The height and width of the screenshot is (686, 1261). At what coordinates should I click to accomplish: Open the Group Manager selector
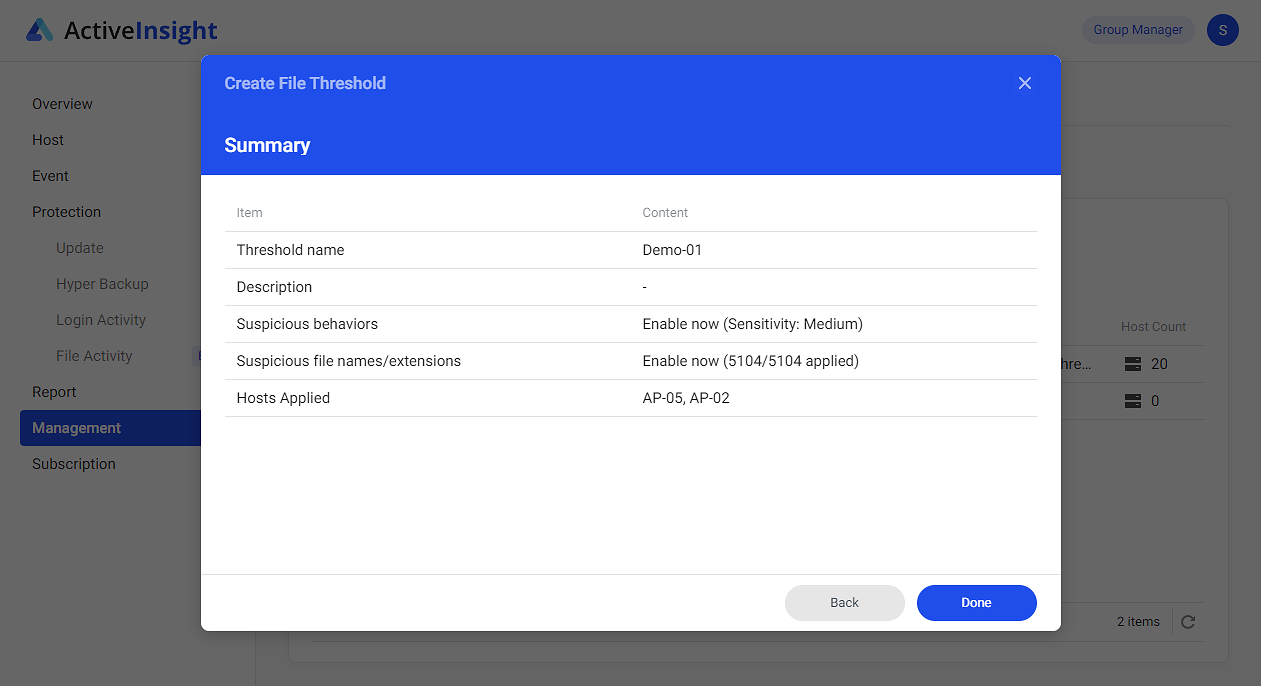[1137, 29]
